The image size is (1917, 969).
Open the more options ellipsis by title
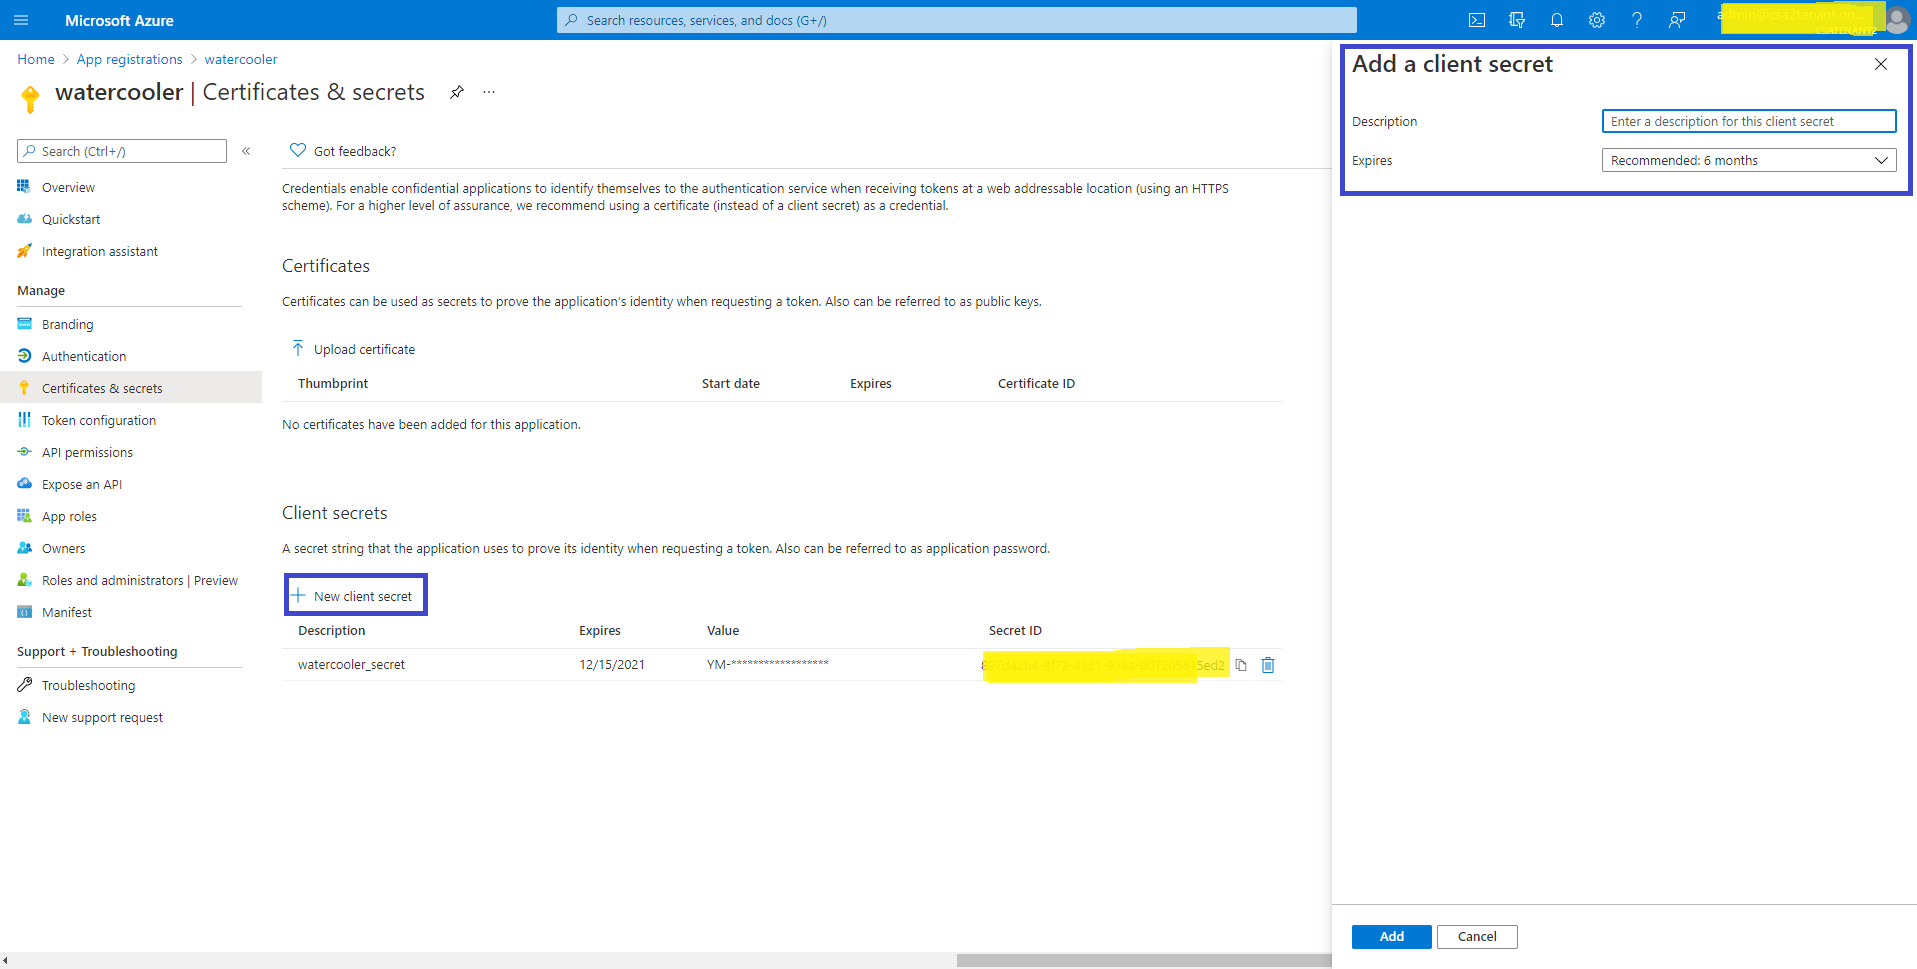pos(489,92)
